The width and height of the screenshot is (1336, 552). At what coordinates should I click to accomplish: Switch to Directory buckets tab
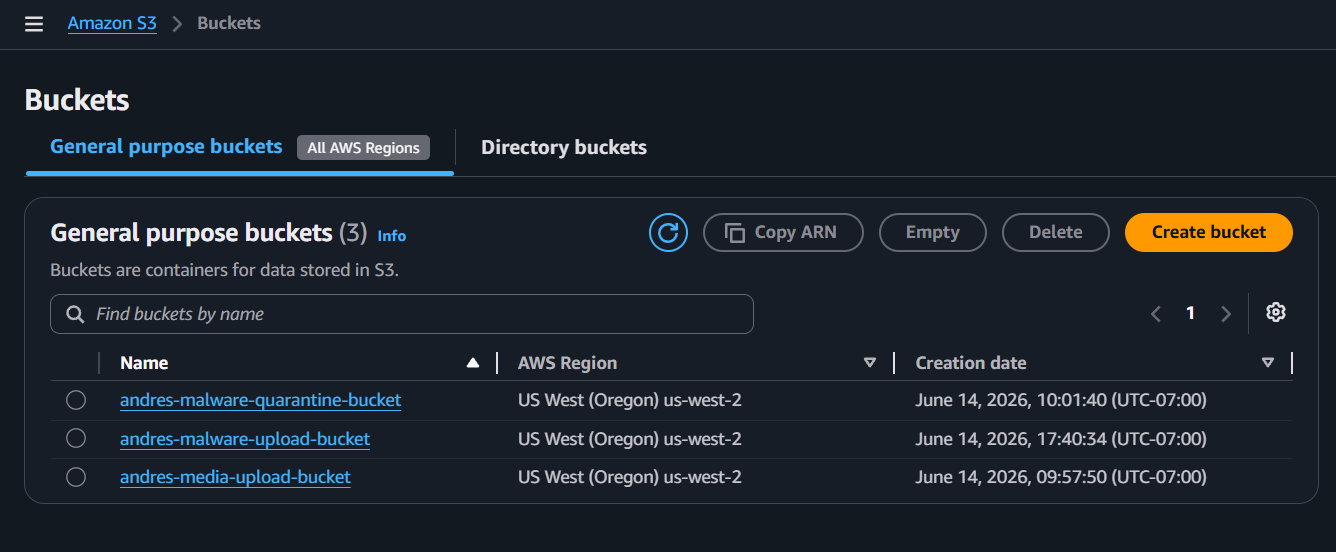(564, 147)
